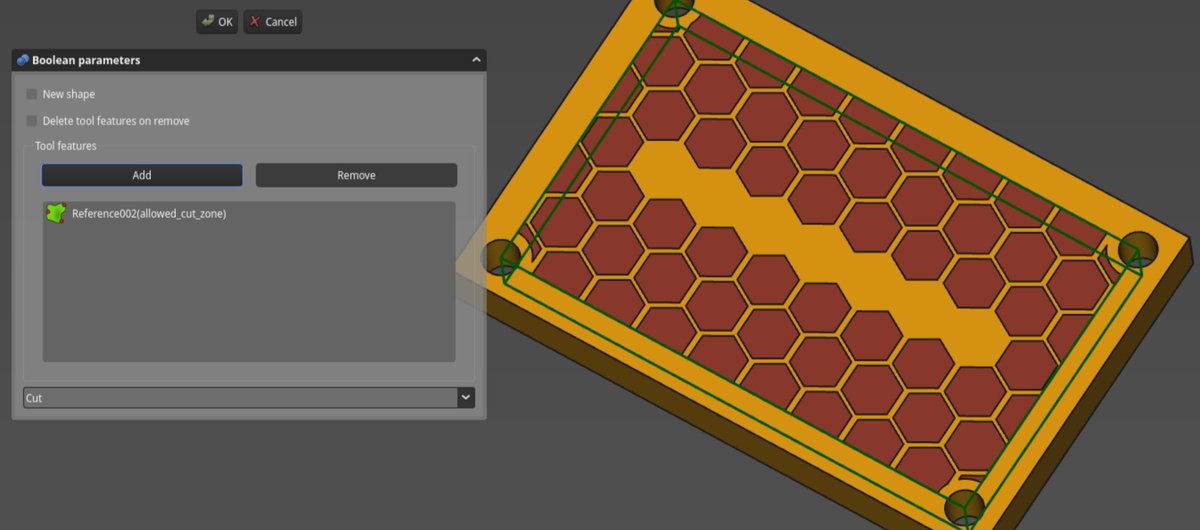Click the Tool features group label
Screen dimensions: 1200x530
[x=66, y=146]
